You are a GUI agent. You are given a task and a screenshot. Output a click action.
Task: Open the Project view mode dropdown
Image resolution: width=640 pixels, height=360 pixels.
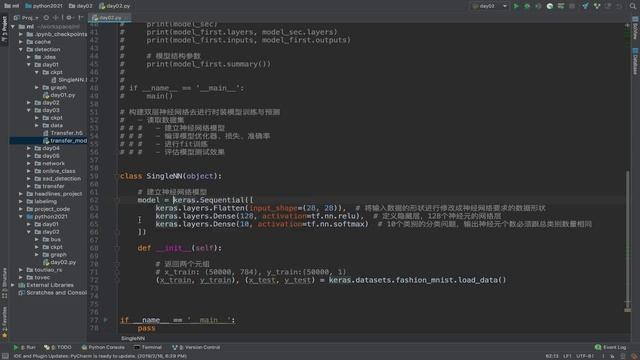click(26, 18)
